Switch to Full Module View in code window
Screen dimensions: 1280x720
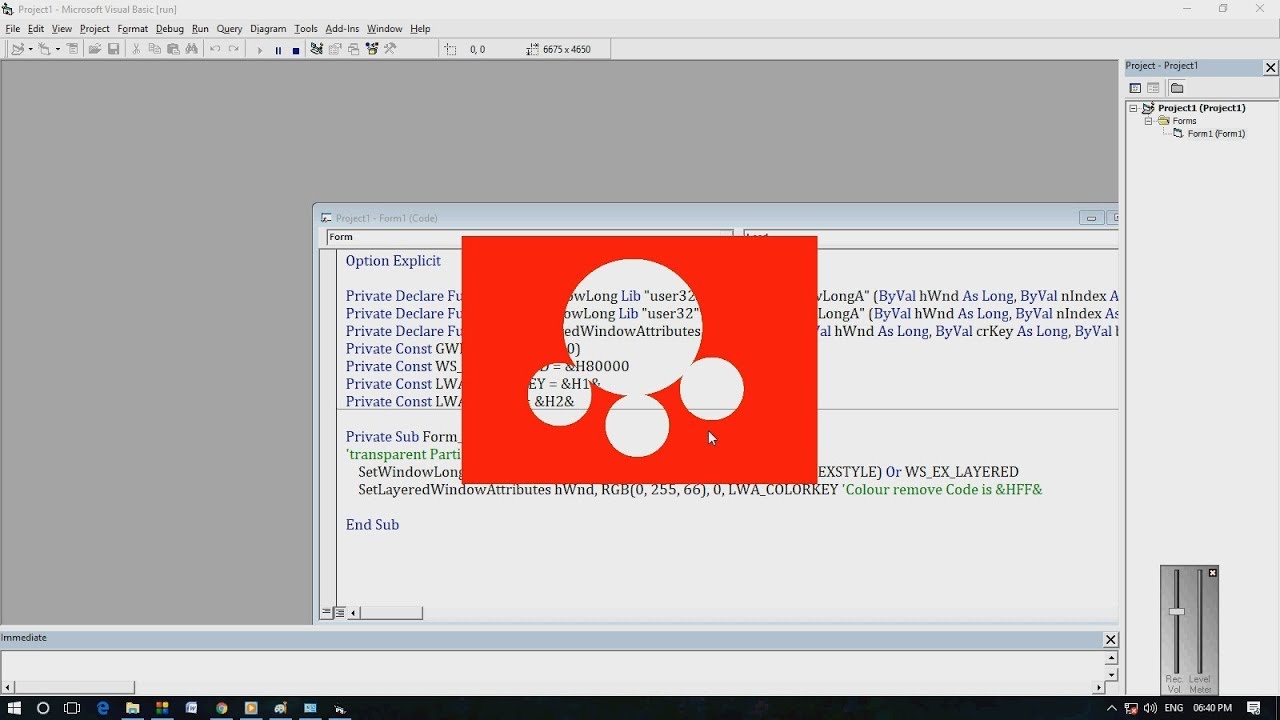(339, 613)
